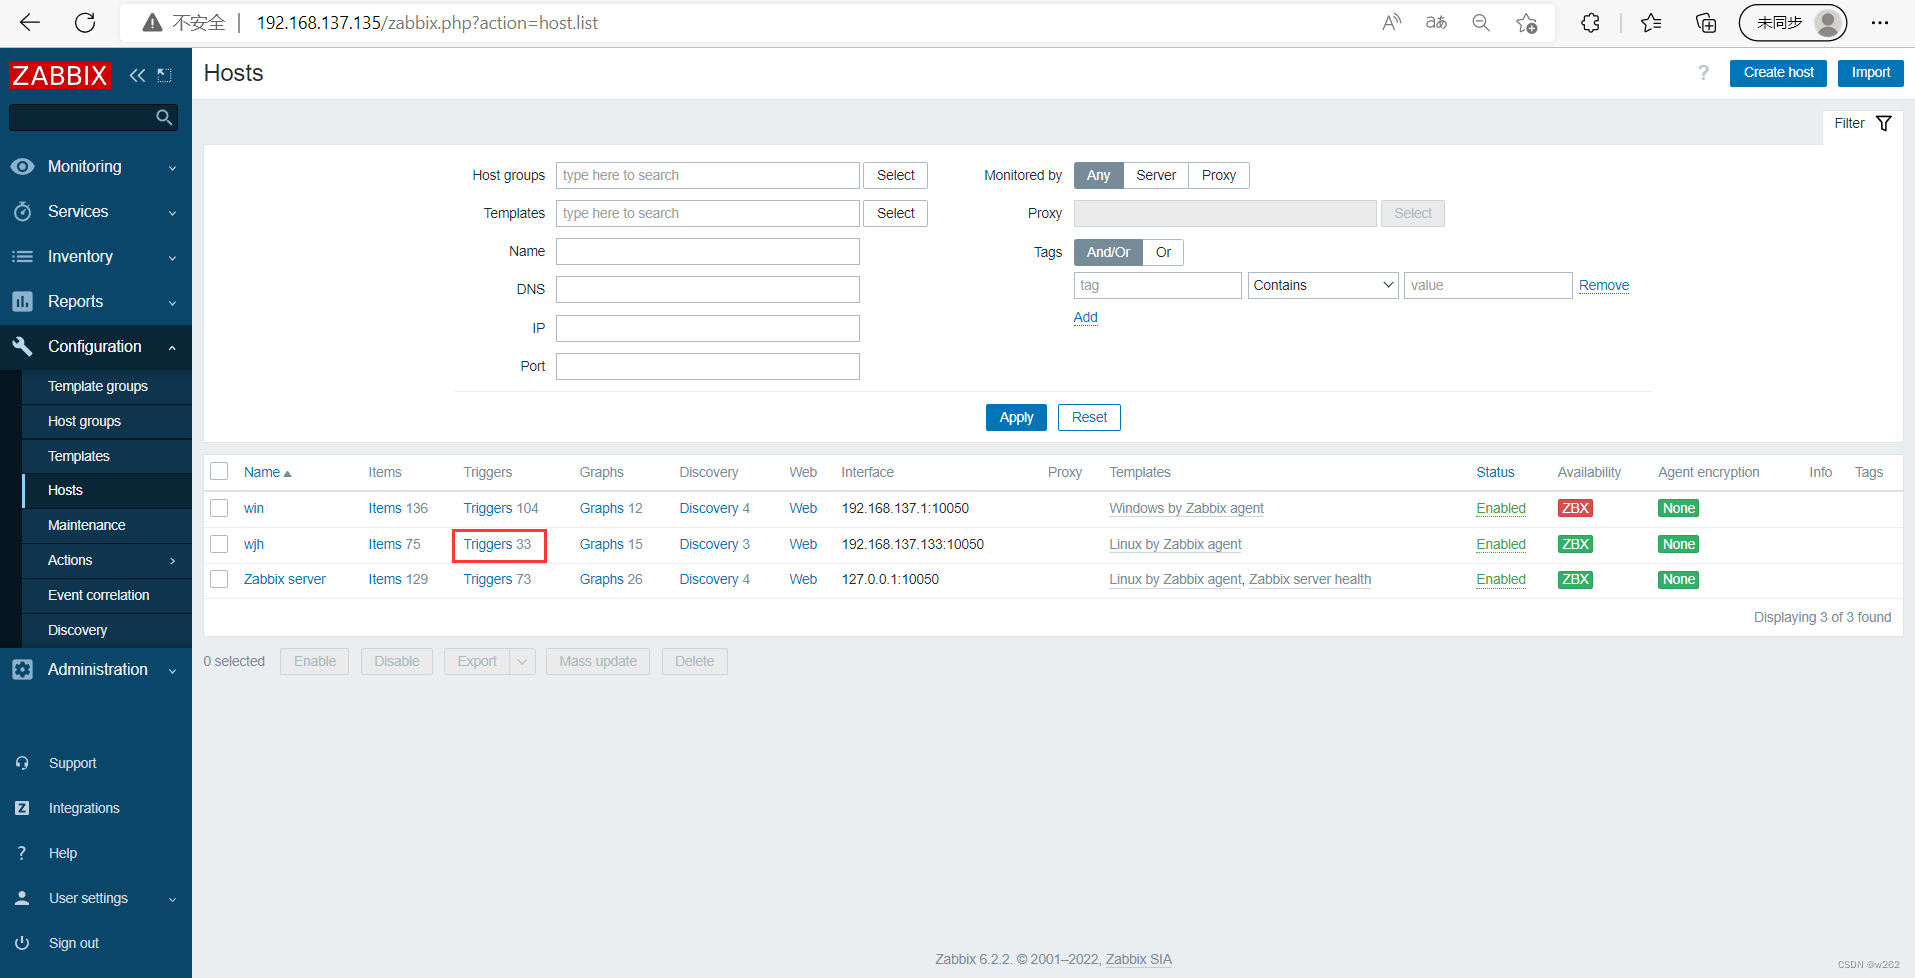Click the tag name input field
The height and width of the screenshot is (978, 1915).
[x=1158, y=285]
